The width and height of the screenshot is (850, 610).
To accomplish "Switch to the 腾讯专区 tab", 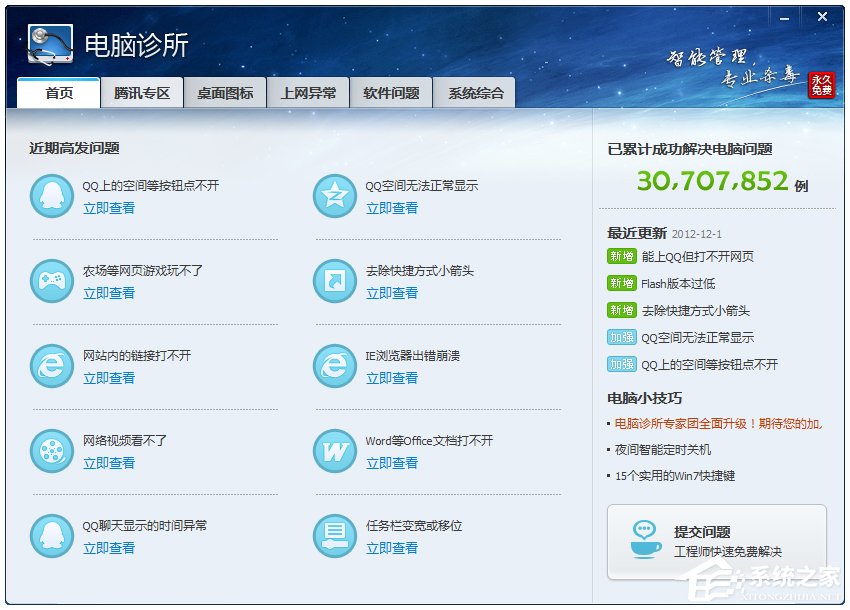I will [x=143, y=90].
